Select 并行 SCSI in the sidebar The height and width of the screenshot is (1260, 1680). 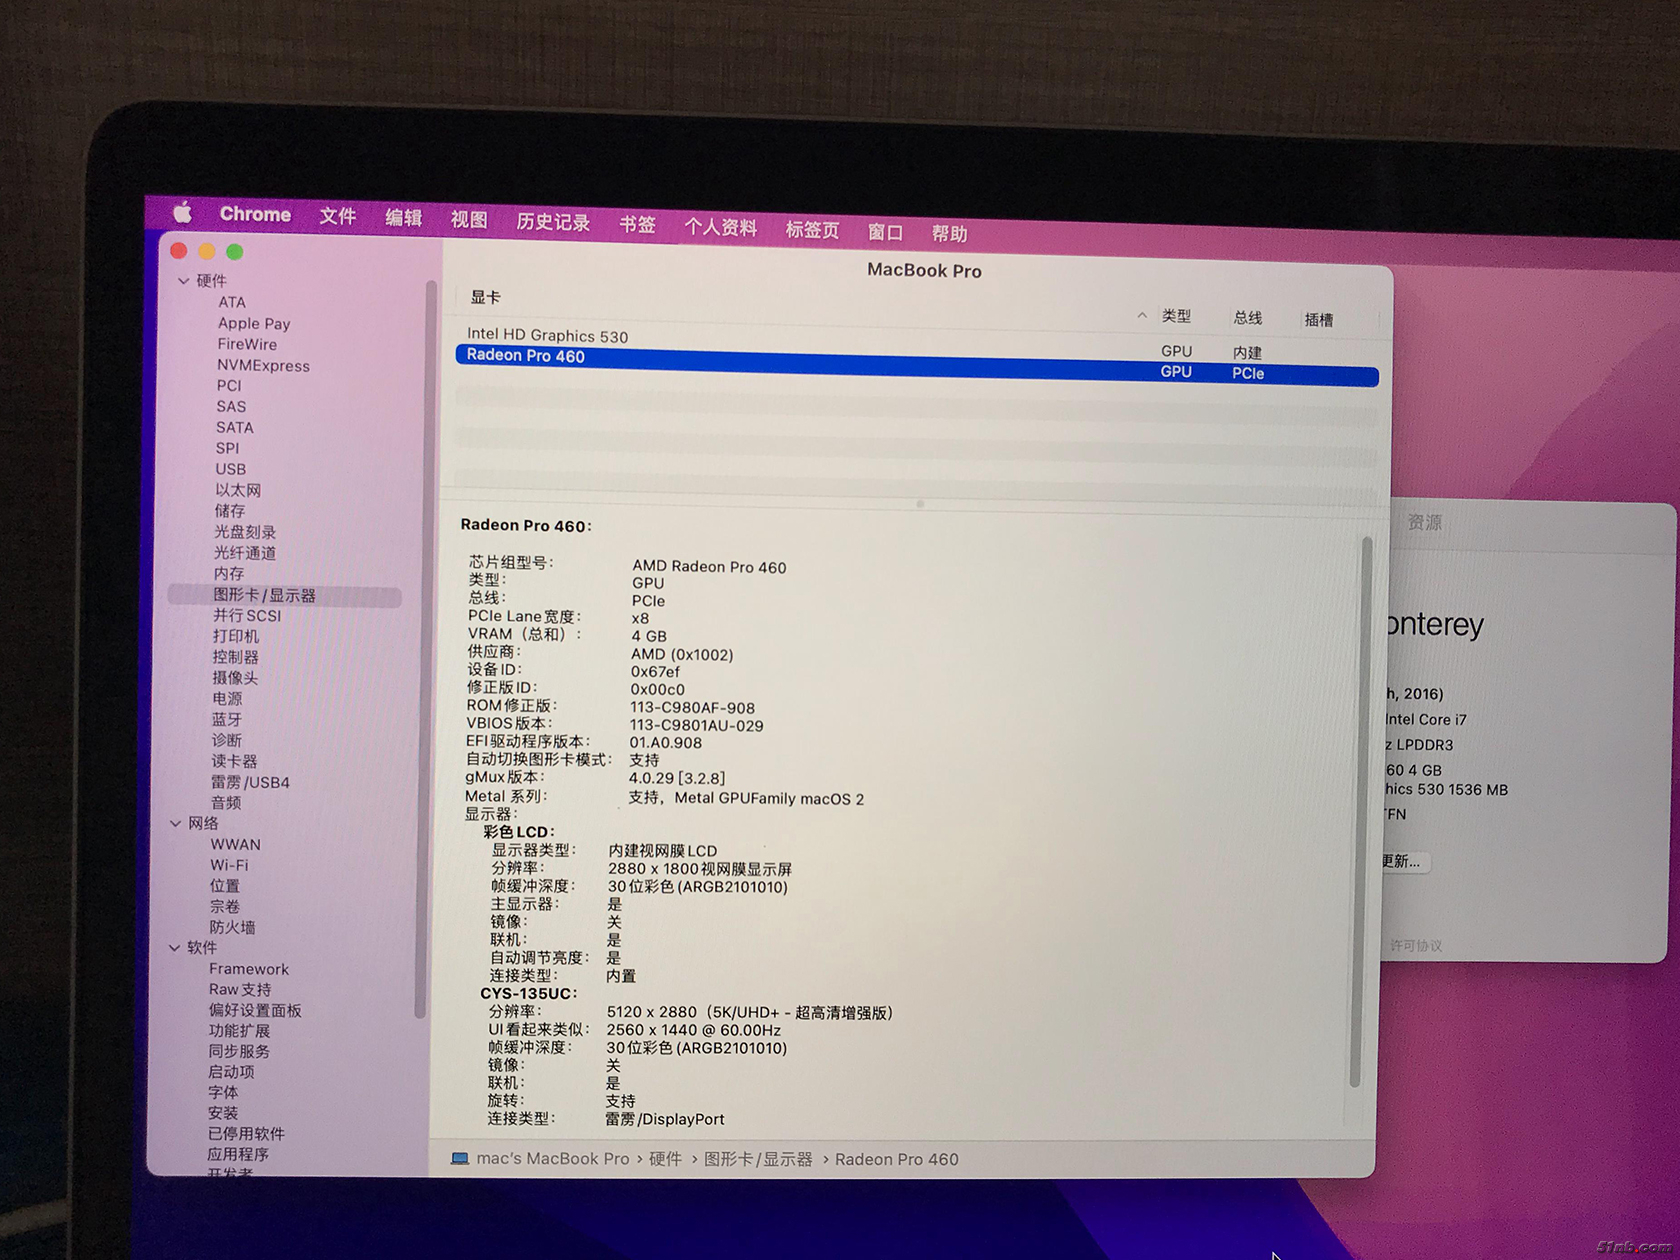click(247, 615)
